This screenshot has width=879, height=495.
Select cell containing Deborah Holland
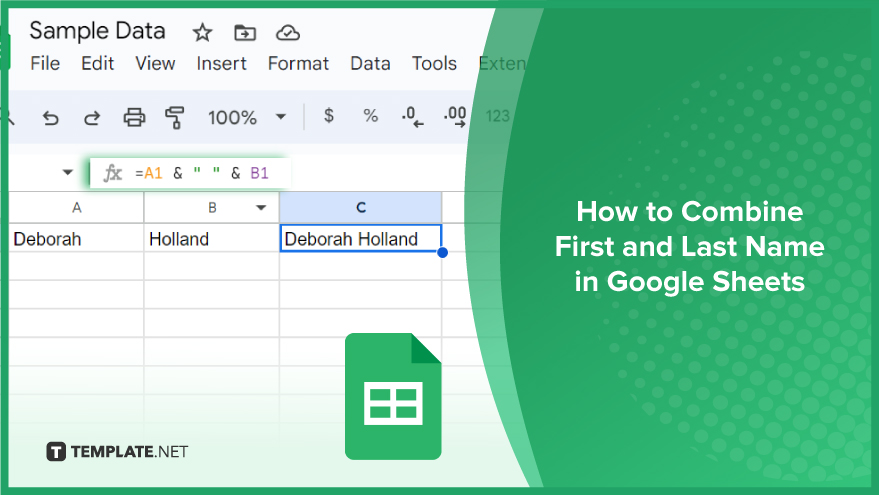[x=360, y=238]
